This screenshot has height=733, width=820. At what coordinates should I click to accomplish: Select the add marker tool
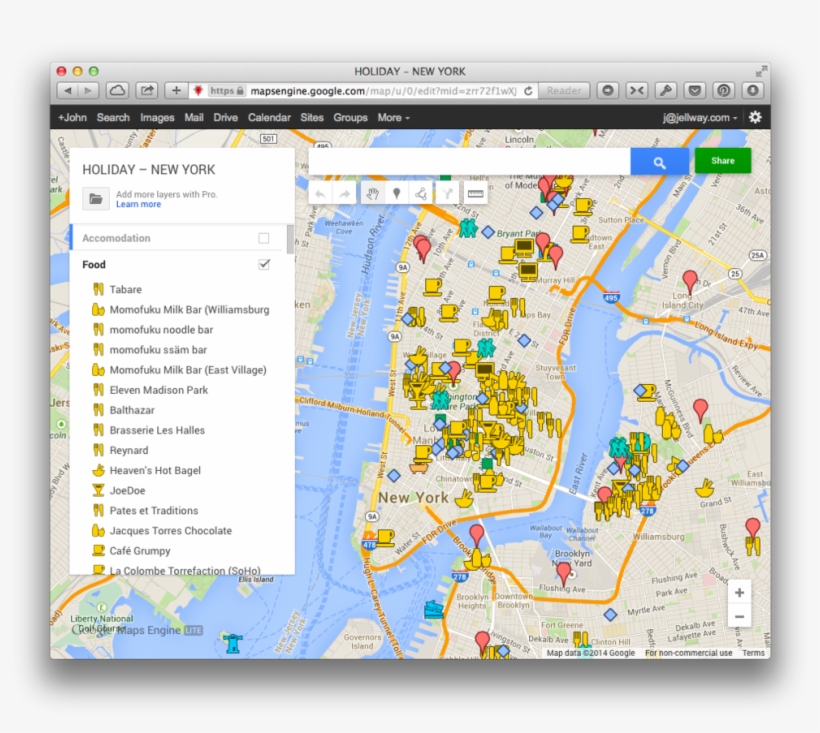396,194
